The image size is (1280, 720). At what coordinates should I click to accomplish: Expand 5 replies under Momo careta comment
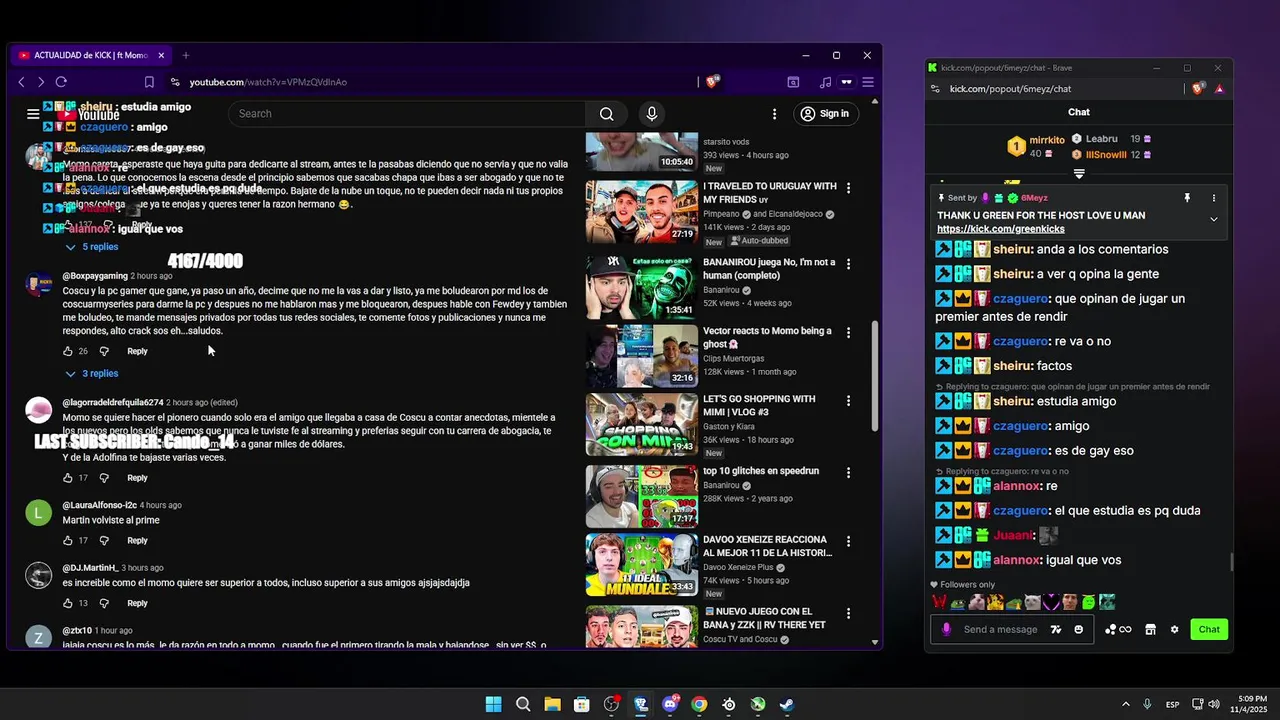pos(91,247)
